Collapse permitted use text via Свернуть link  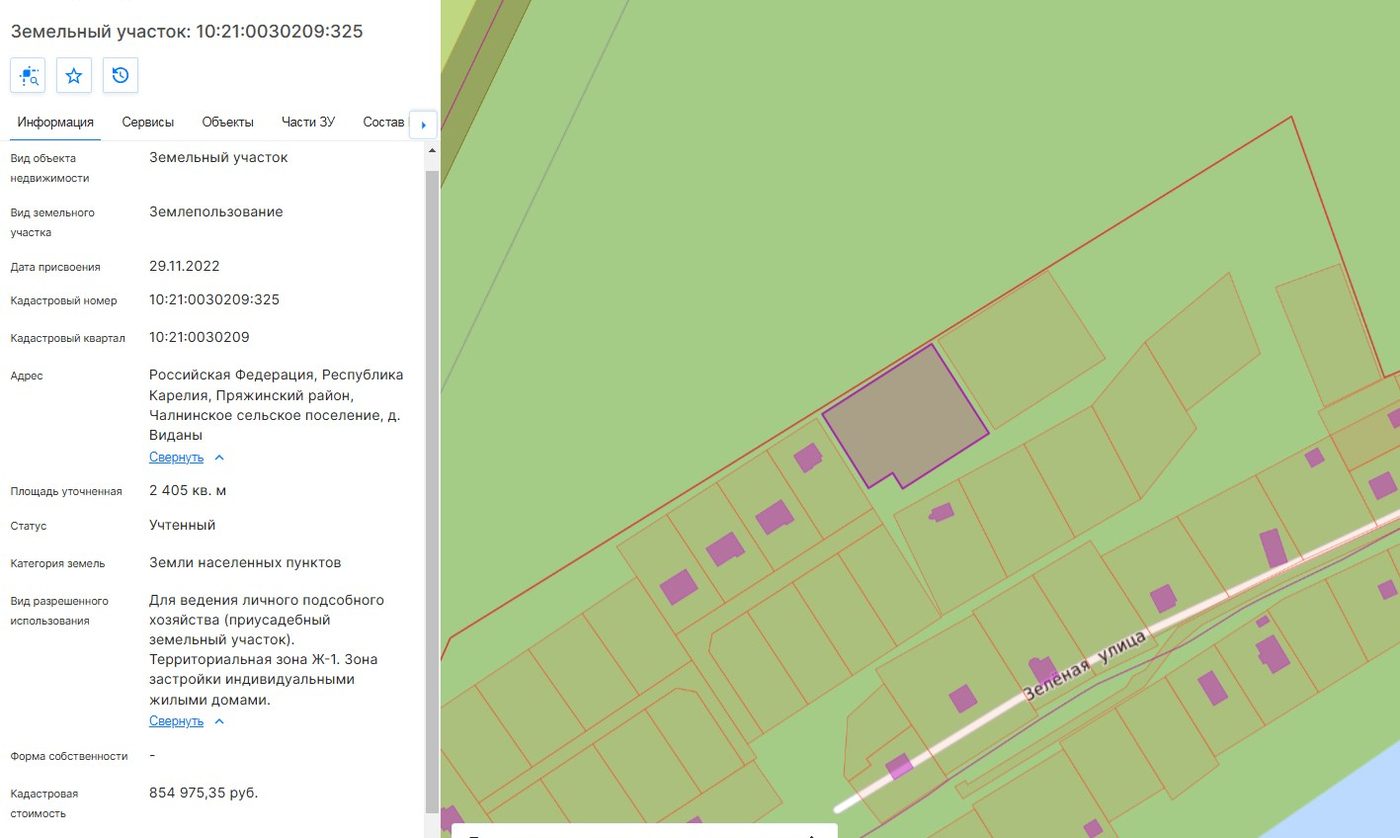176,721
